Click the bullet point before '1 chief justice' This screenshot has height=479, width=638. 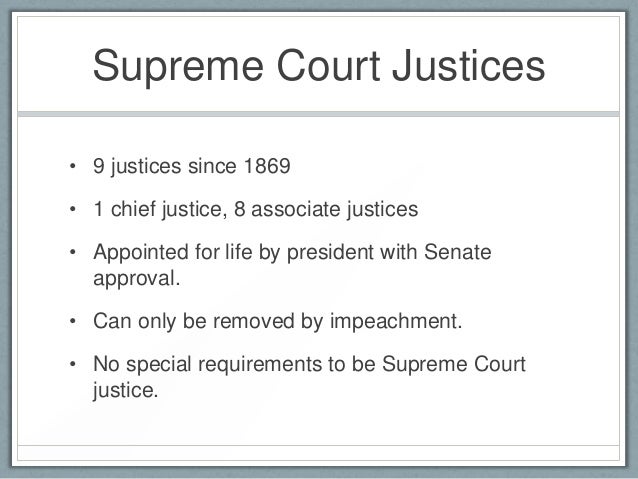[73, 209]
